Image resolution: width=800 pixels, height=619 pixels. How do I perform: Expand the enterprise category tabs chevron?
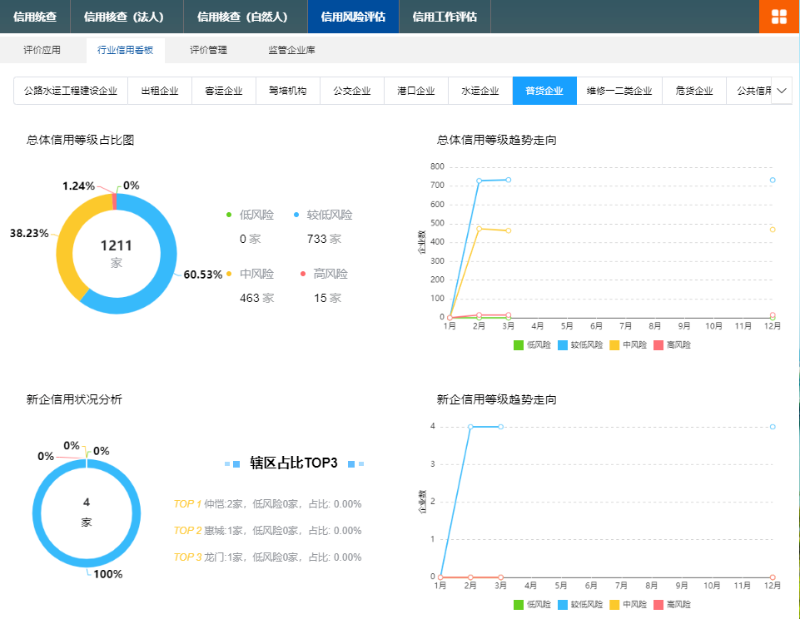(782, 91)
